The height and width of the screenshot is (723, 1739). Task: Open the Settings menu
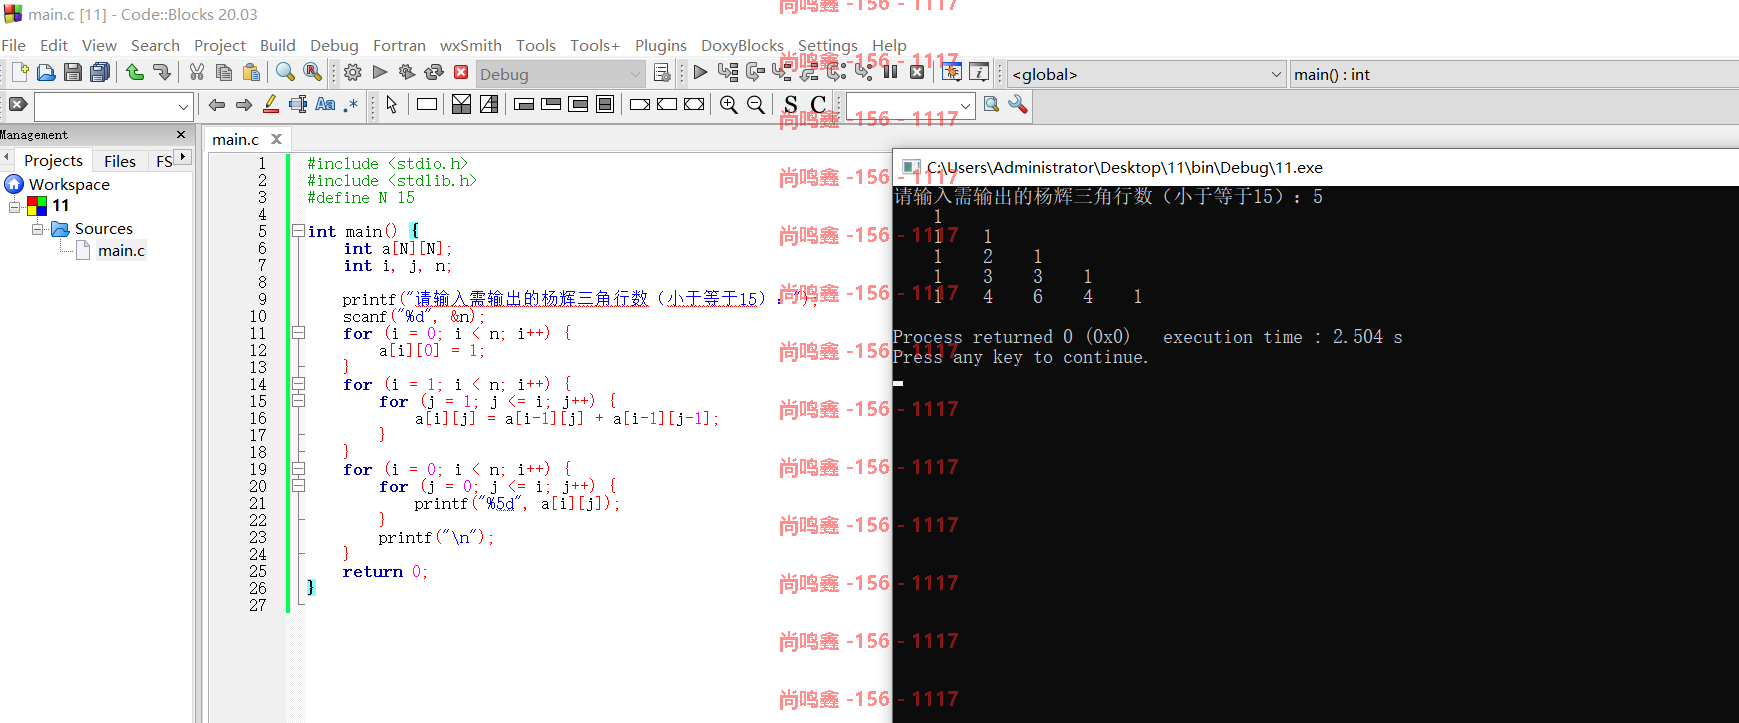point(828,45)
